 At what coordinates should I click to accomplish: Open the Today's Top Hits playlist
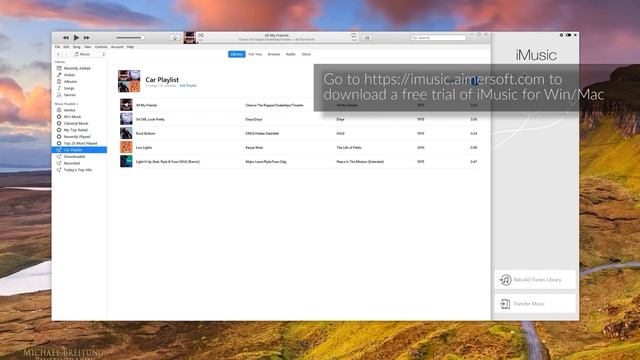[x=78, y=170]
